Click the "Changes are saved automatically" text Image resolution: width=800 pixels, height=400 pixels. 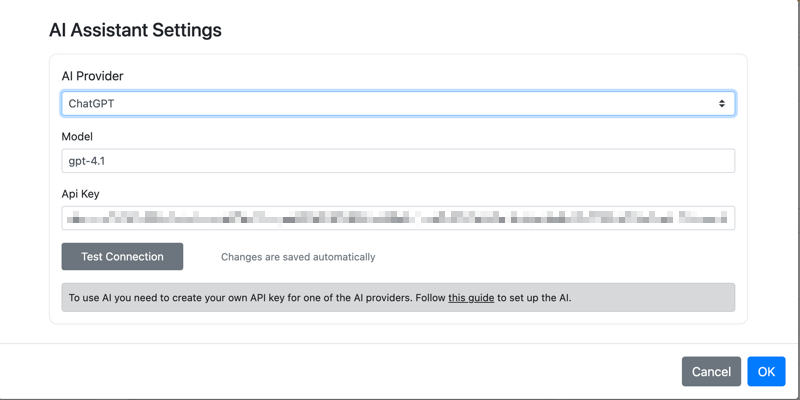(x=298, y=257)
